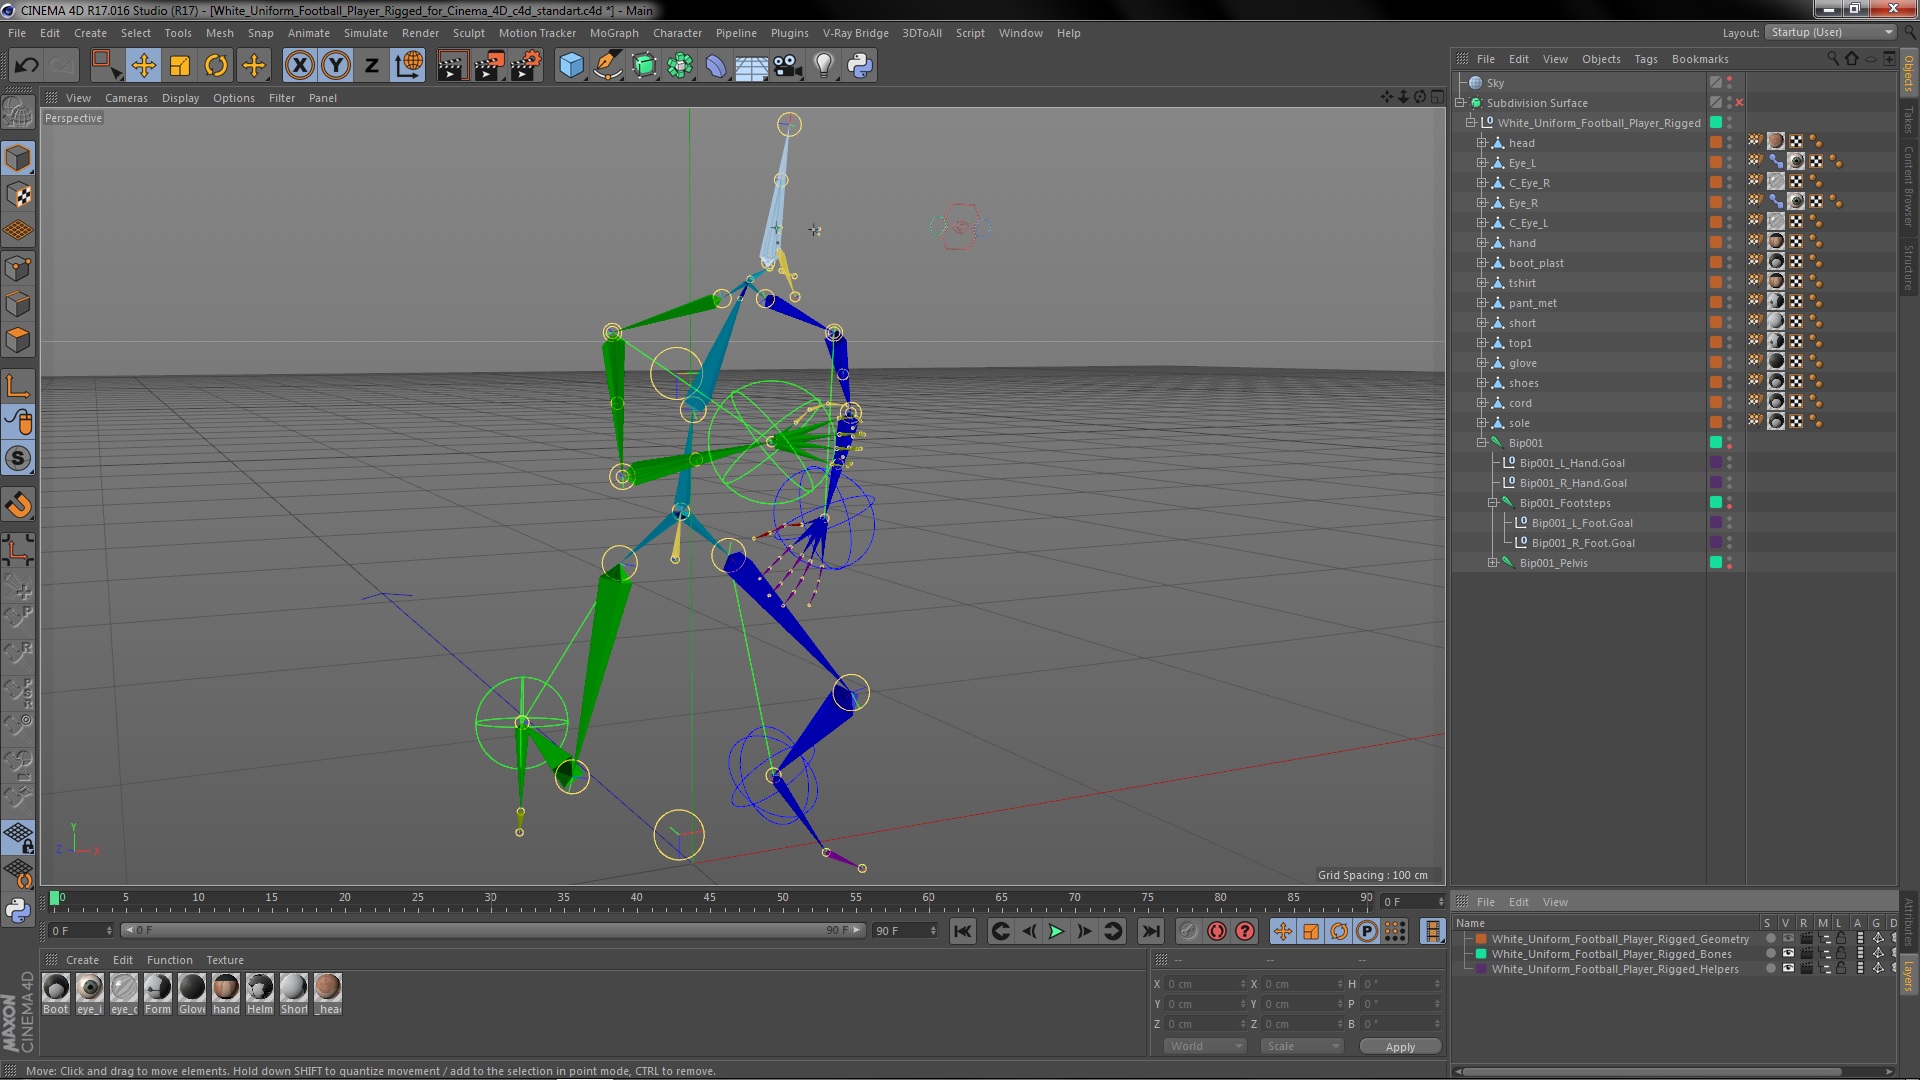The image size is (1920, 1080).
Task: Select the Boot material swatch
Action: click(56, 988)
